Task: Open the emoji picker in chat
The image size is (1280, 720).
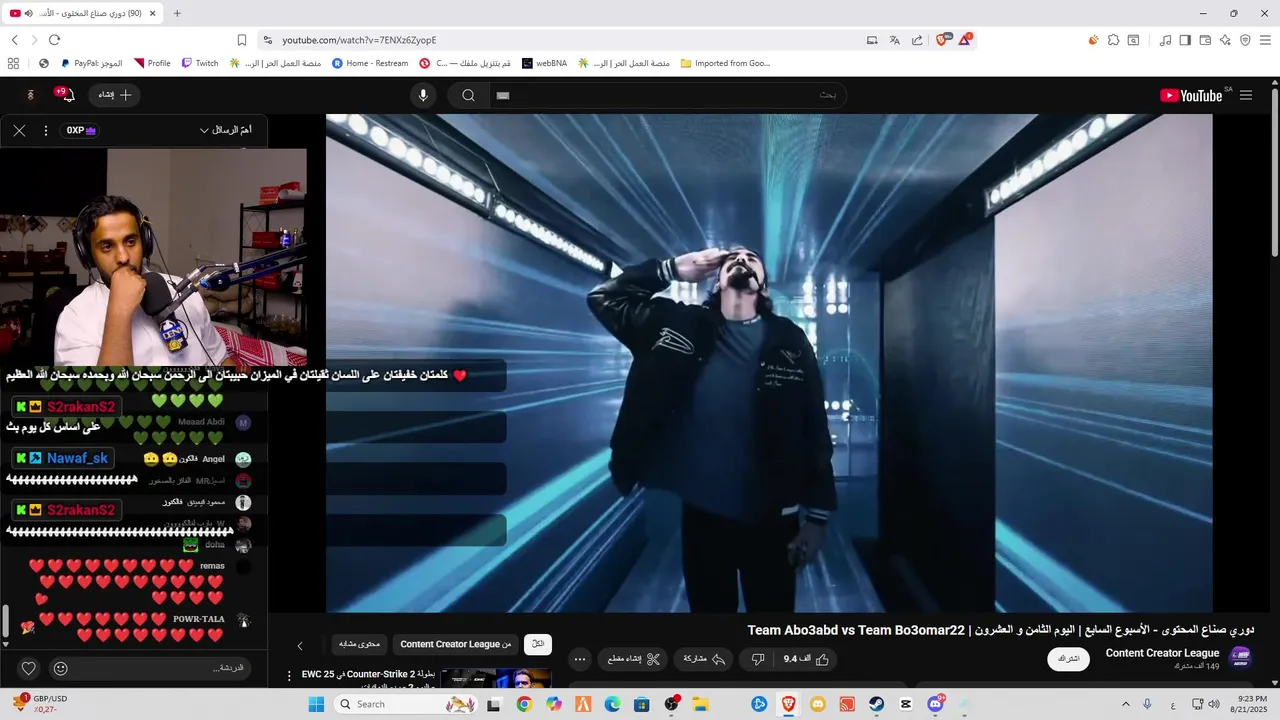Action: point(60,668)
